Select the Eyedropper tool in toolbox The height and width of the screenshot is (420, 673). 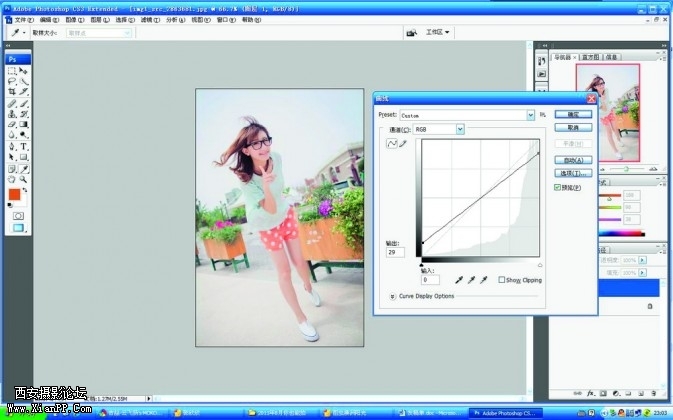pyautogui.click(x=24, y=169)
